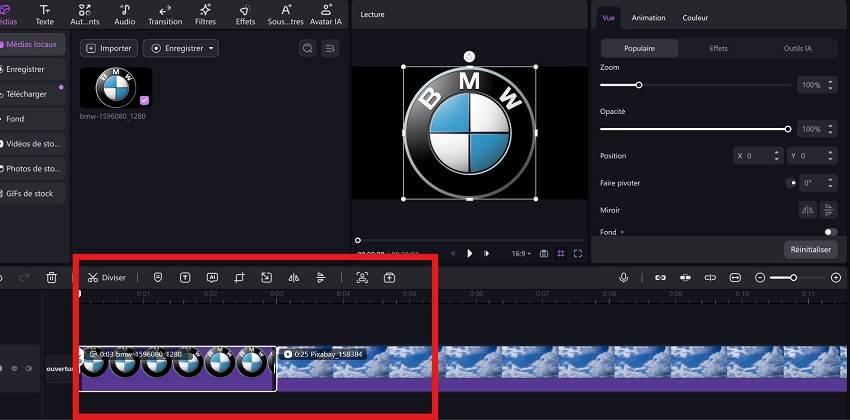Toggle the Fond switch on

coord(830,232)
